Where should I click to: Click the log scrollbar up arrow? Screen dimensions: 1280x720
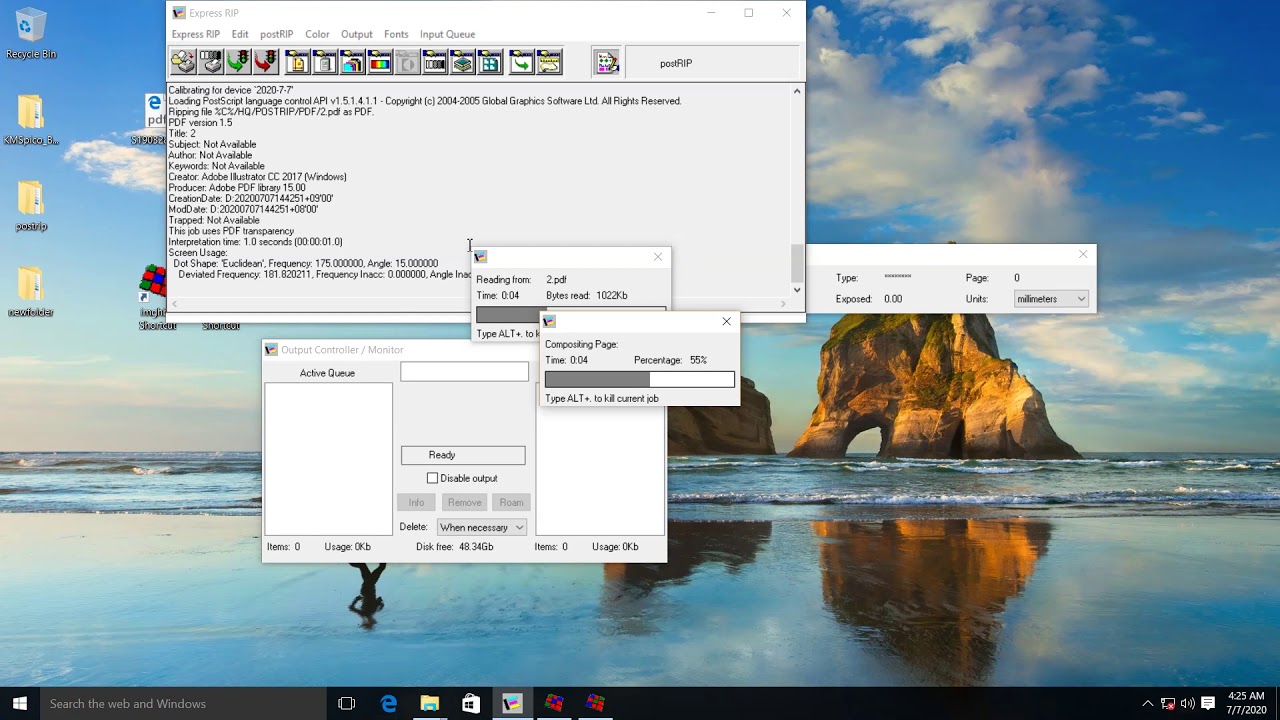pyautogui.click(x=797, y=91)
